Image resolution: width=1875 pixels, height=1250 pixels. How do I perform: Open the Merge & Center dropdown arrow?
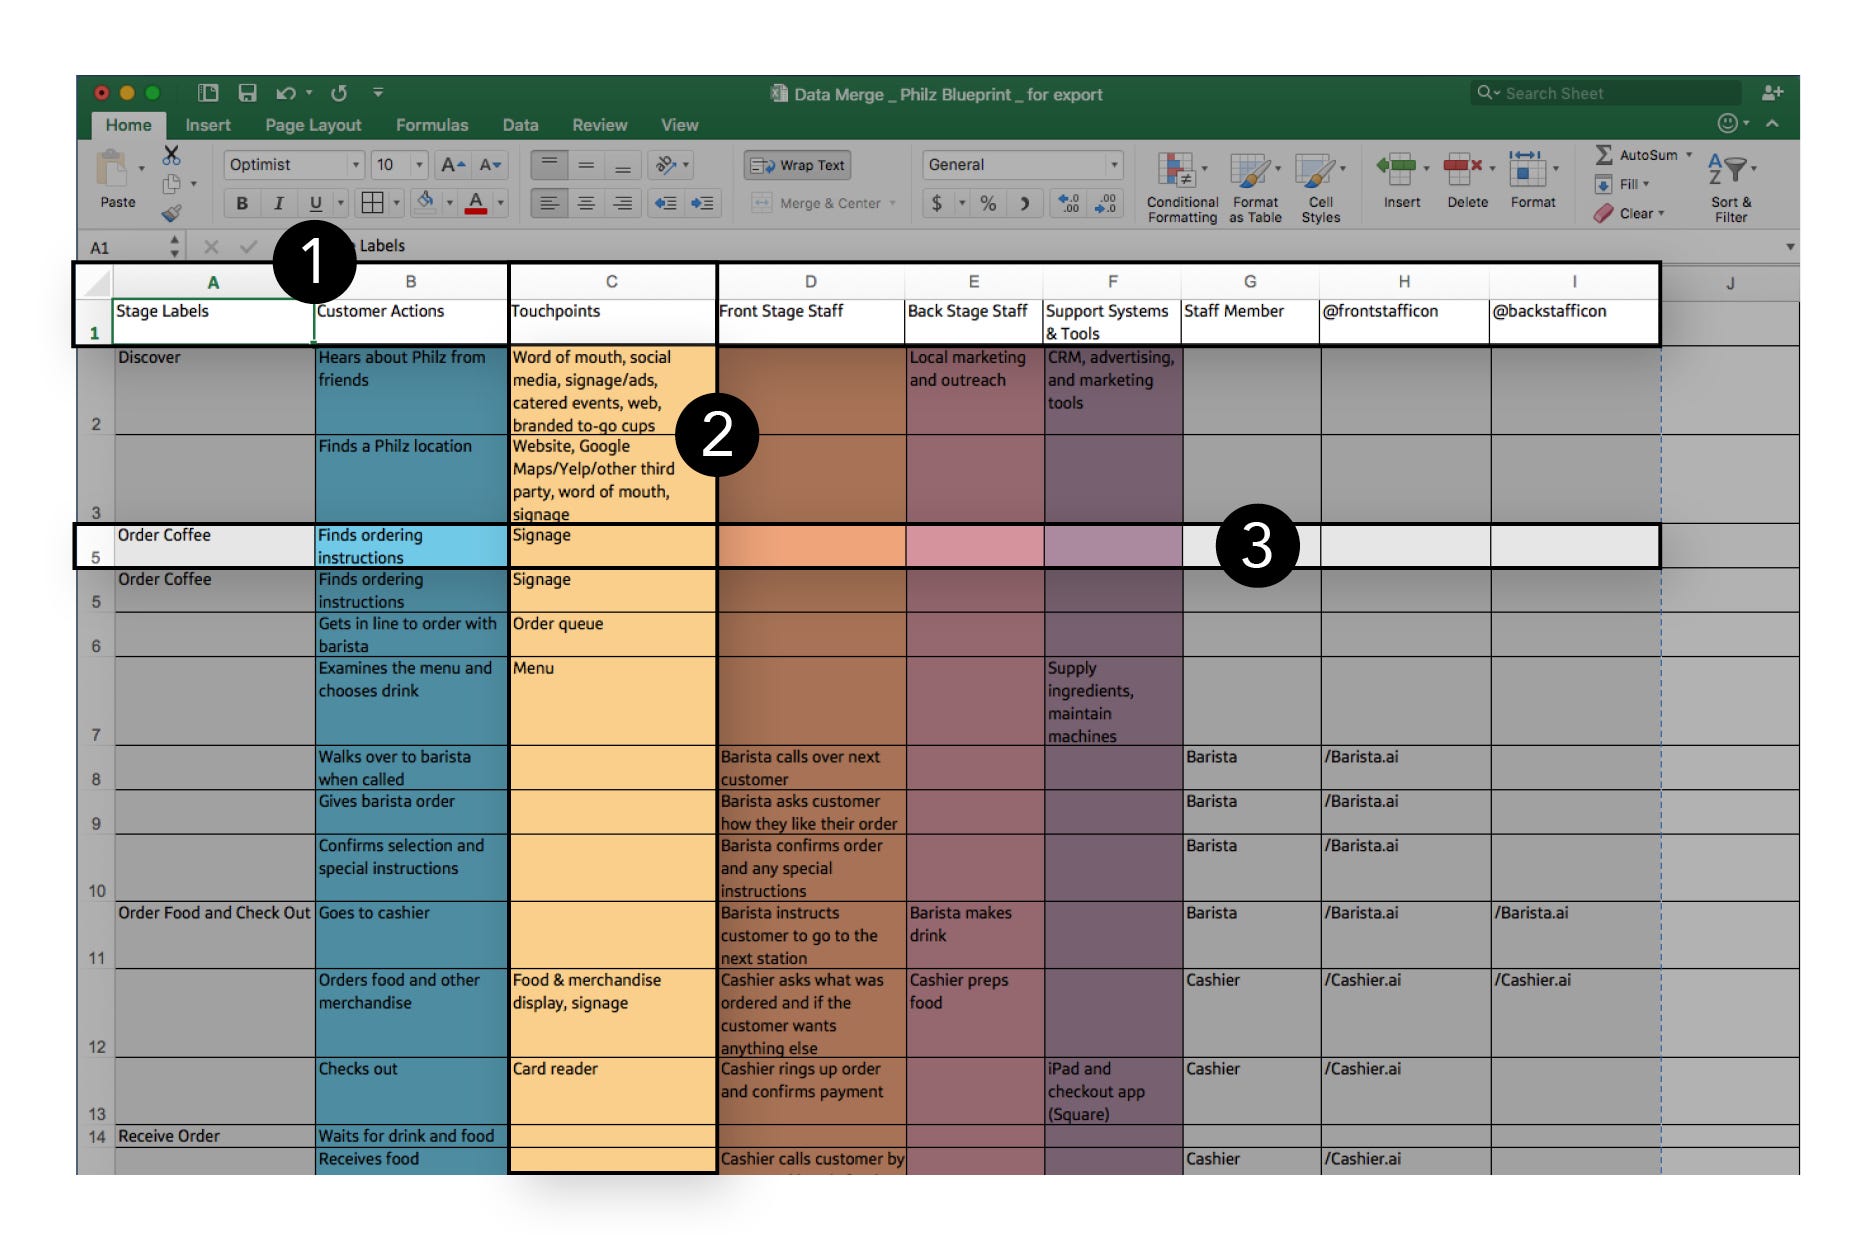coord(893,204)
